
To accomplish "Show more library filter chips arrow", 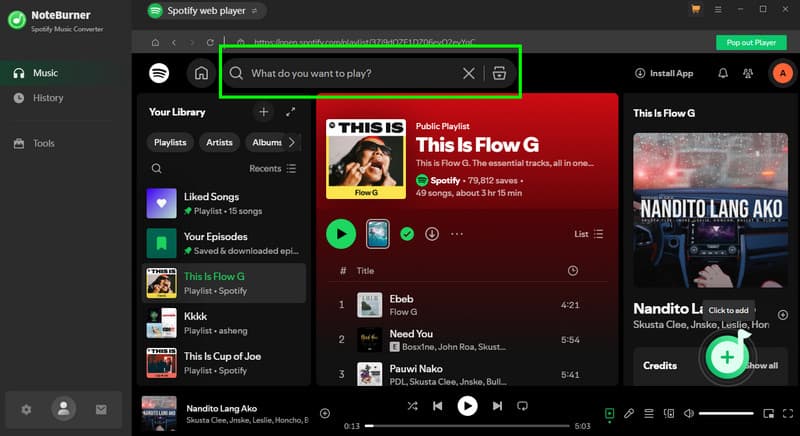I will (292, 142).
